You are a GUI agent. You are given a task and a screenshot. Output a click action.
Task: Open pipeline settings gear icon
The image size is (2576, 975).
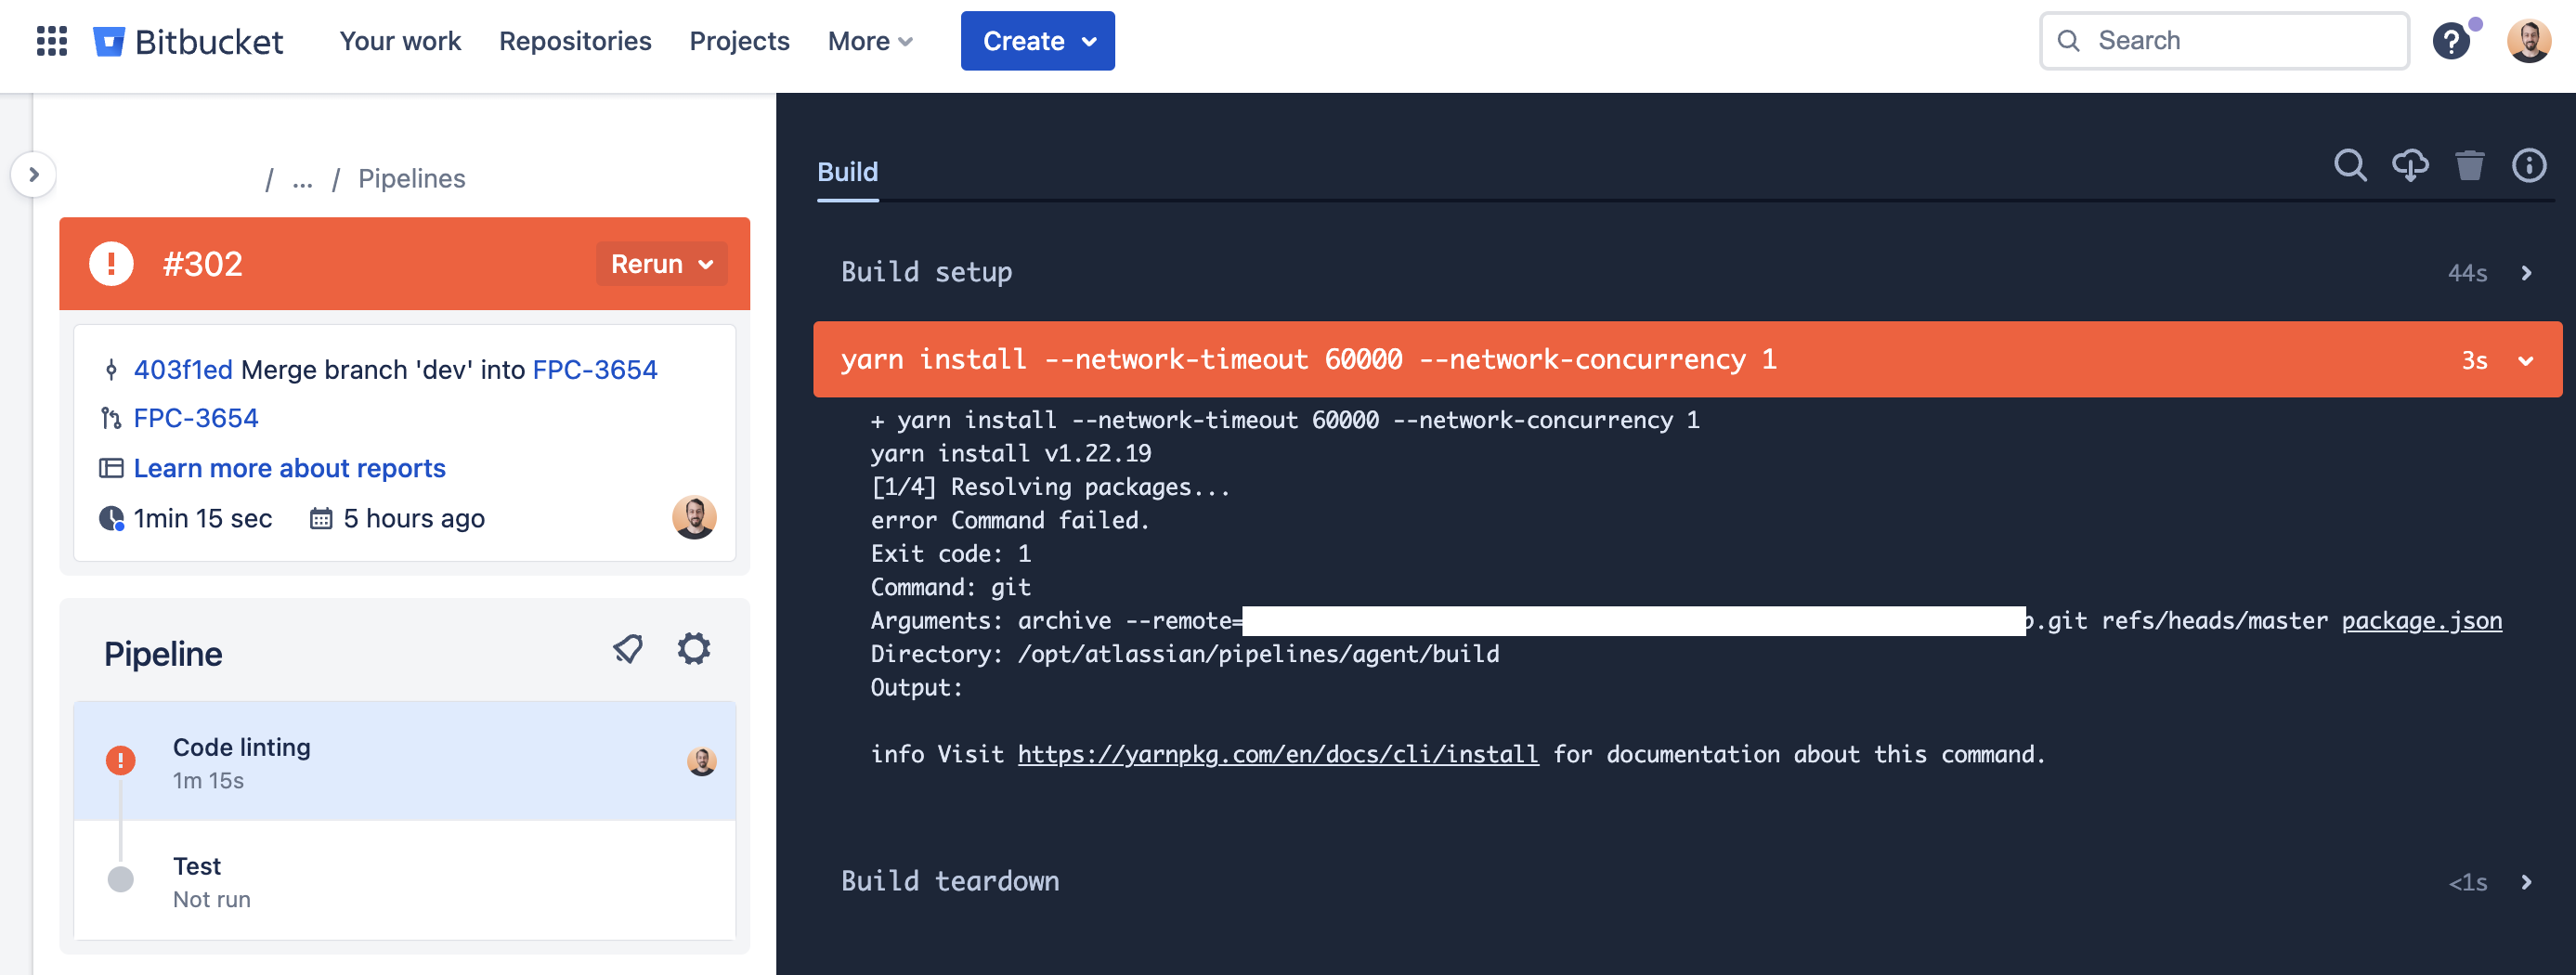coord(694,650)
